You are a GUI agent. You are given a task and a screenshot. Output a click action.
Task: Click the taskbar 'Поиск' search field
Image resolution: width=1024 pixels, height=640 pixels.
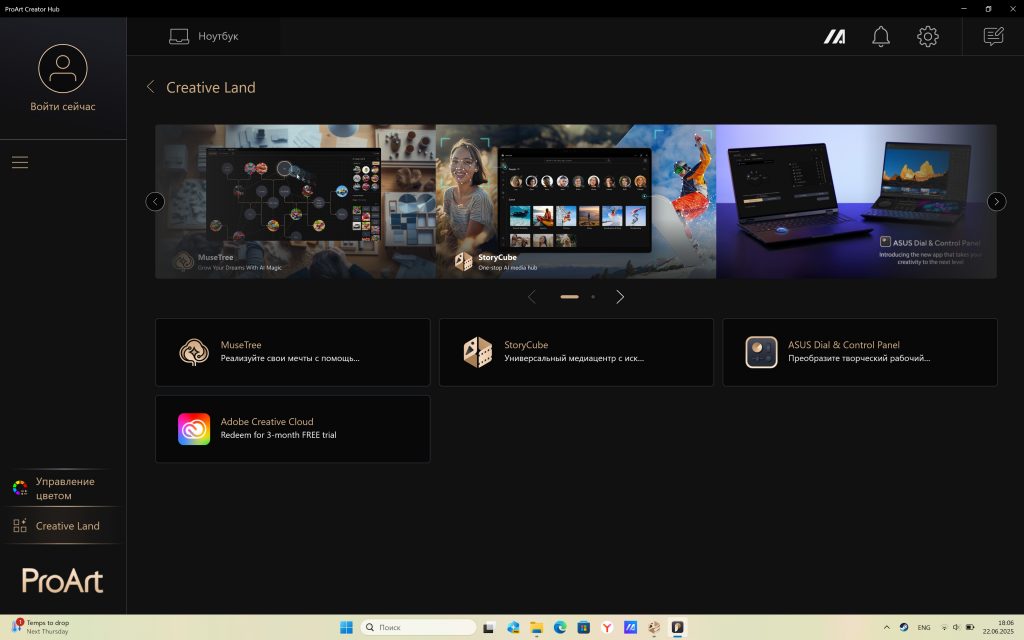tap(418, 628)
